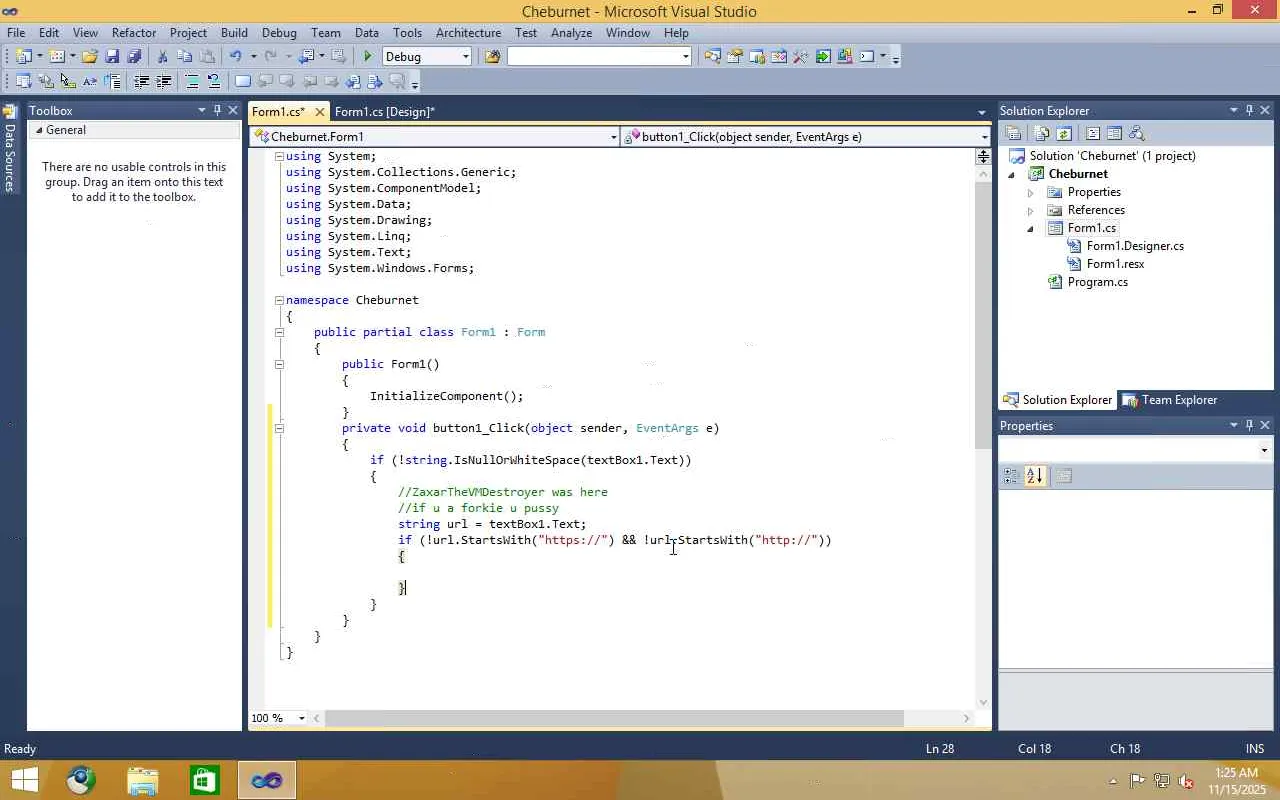Switch to the Team Explorer tab
The width and height of the screenshot is (1280, 800).
pos(1170,400)
